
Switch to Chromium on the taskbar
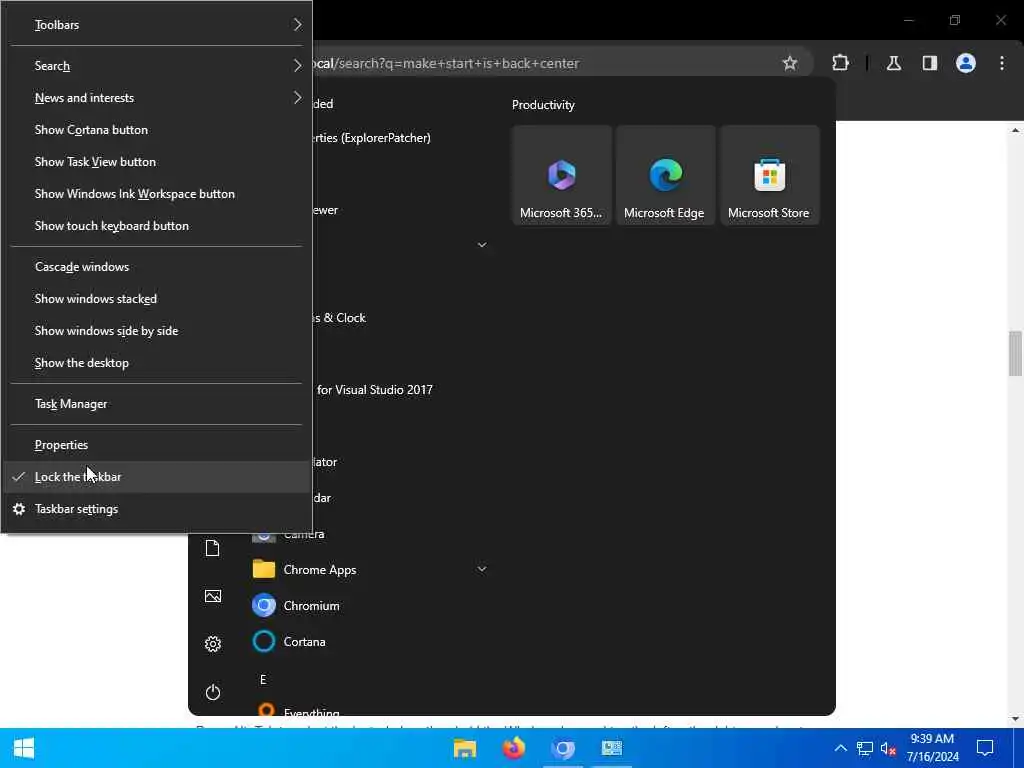pyautogui.click(x=563, y=748)
